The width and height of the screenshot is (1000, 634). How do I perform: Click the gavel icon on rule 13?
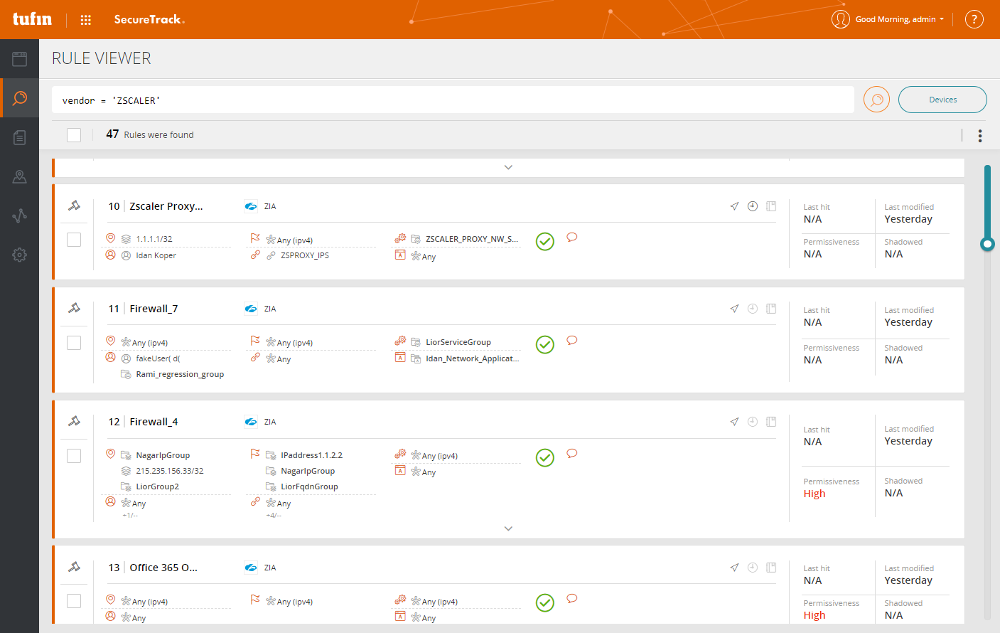tap(75, 566)
